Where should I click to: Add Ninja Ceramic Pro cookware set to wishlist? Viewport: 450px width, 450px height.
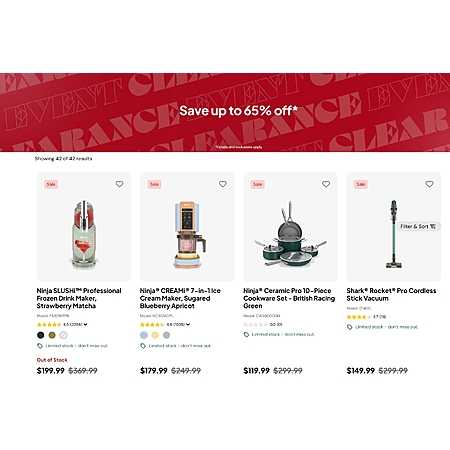click(x=326, y=184)
